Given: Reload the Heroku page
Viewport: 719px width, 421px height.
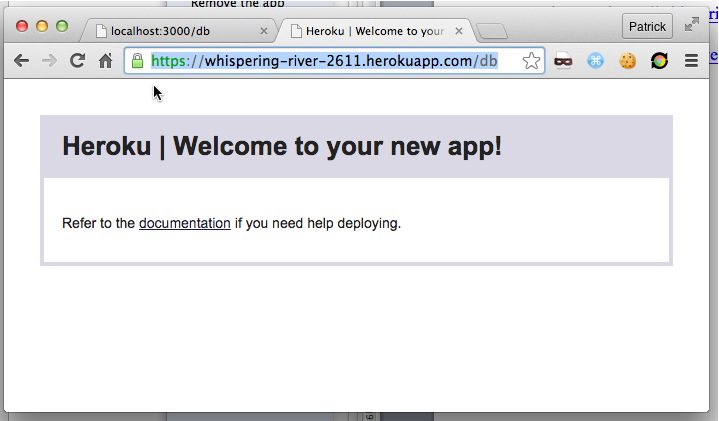Looking at the screenshot, I should [77, 61].
